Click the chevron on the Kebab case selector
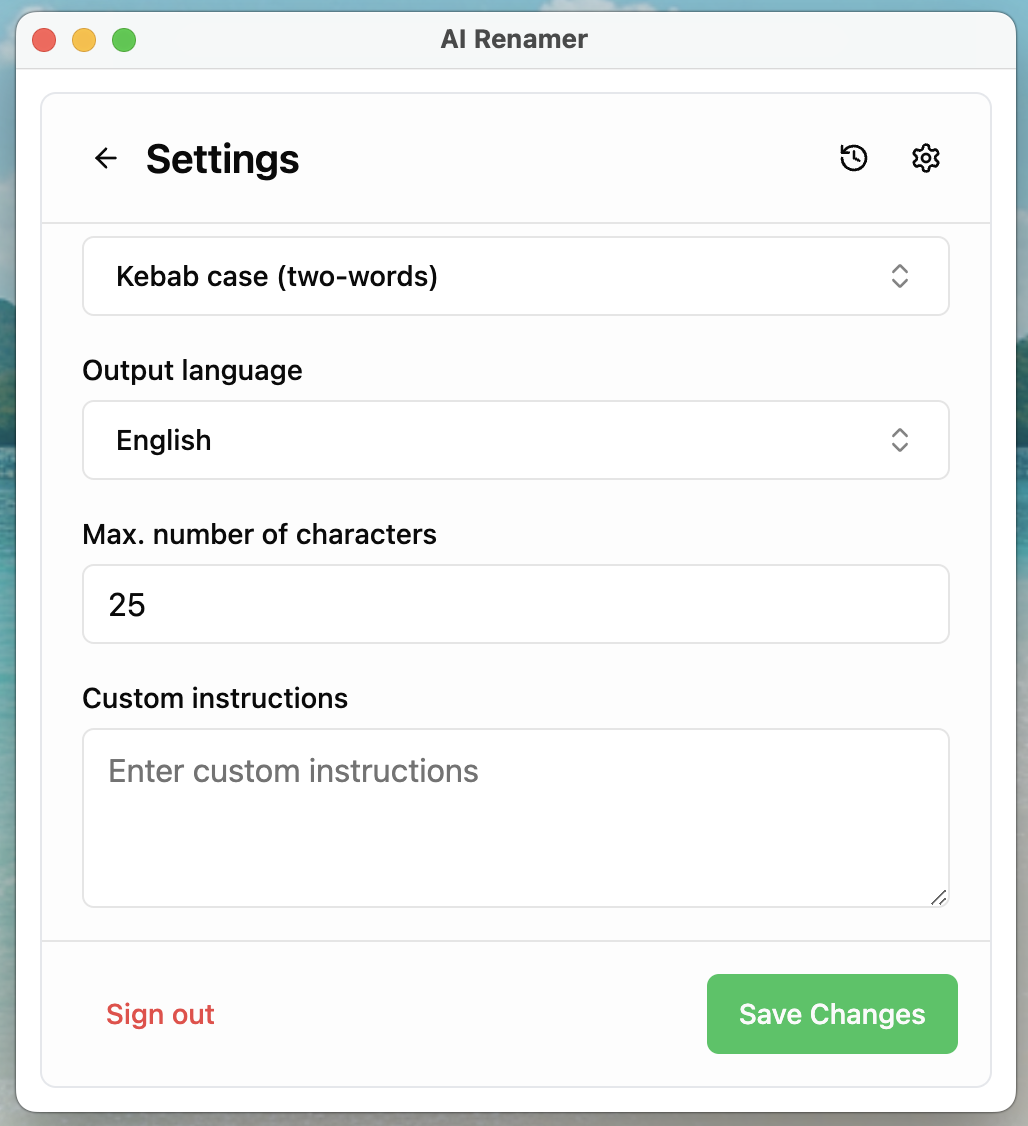This screenshot has width=1028, height=1126. click(899, 276)
